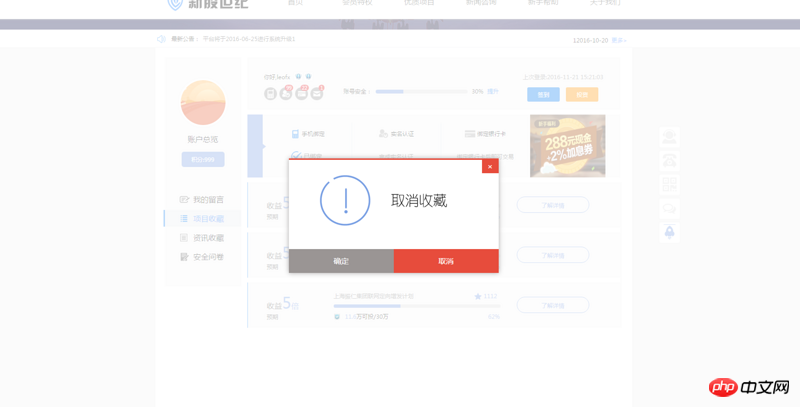Click the phone icon in the right floating bar
This screenshot has height=407, width=800.
[x=670, y=160]
